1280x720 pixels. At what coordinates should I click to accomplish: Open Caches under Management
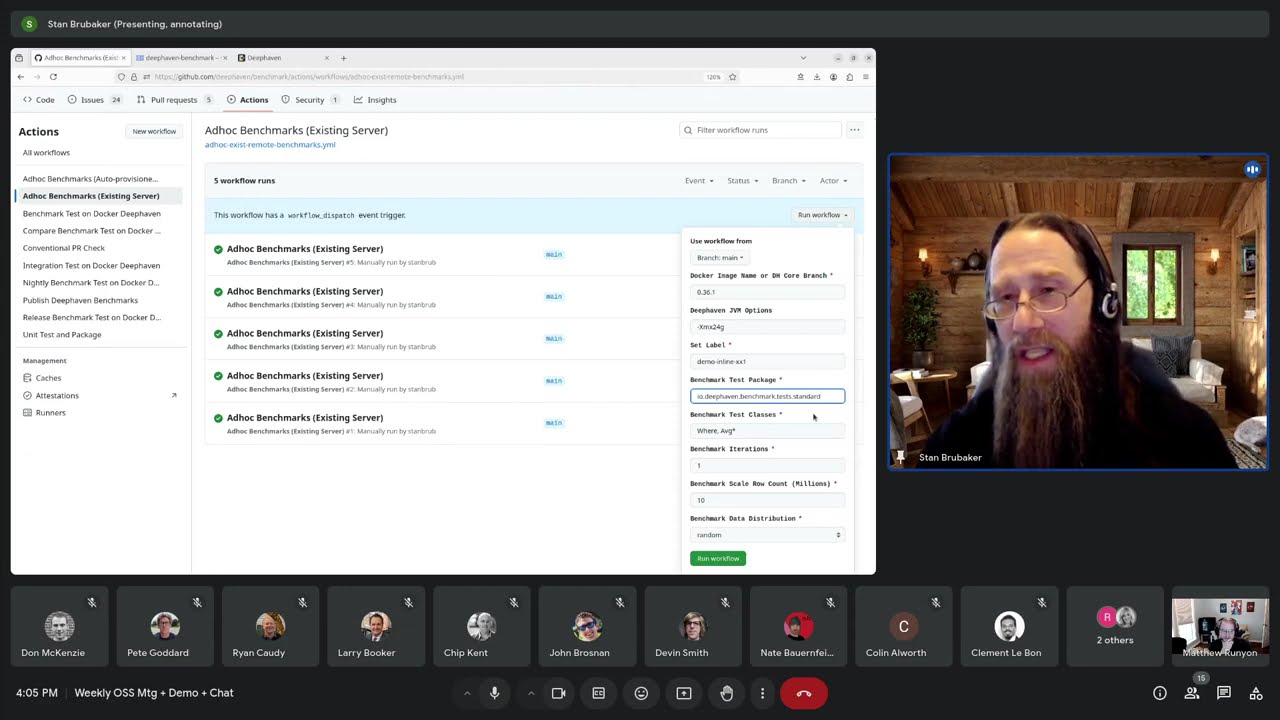[48, 378]
